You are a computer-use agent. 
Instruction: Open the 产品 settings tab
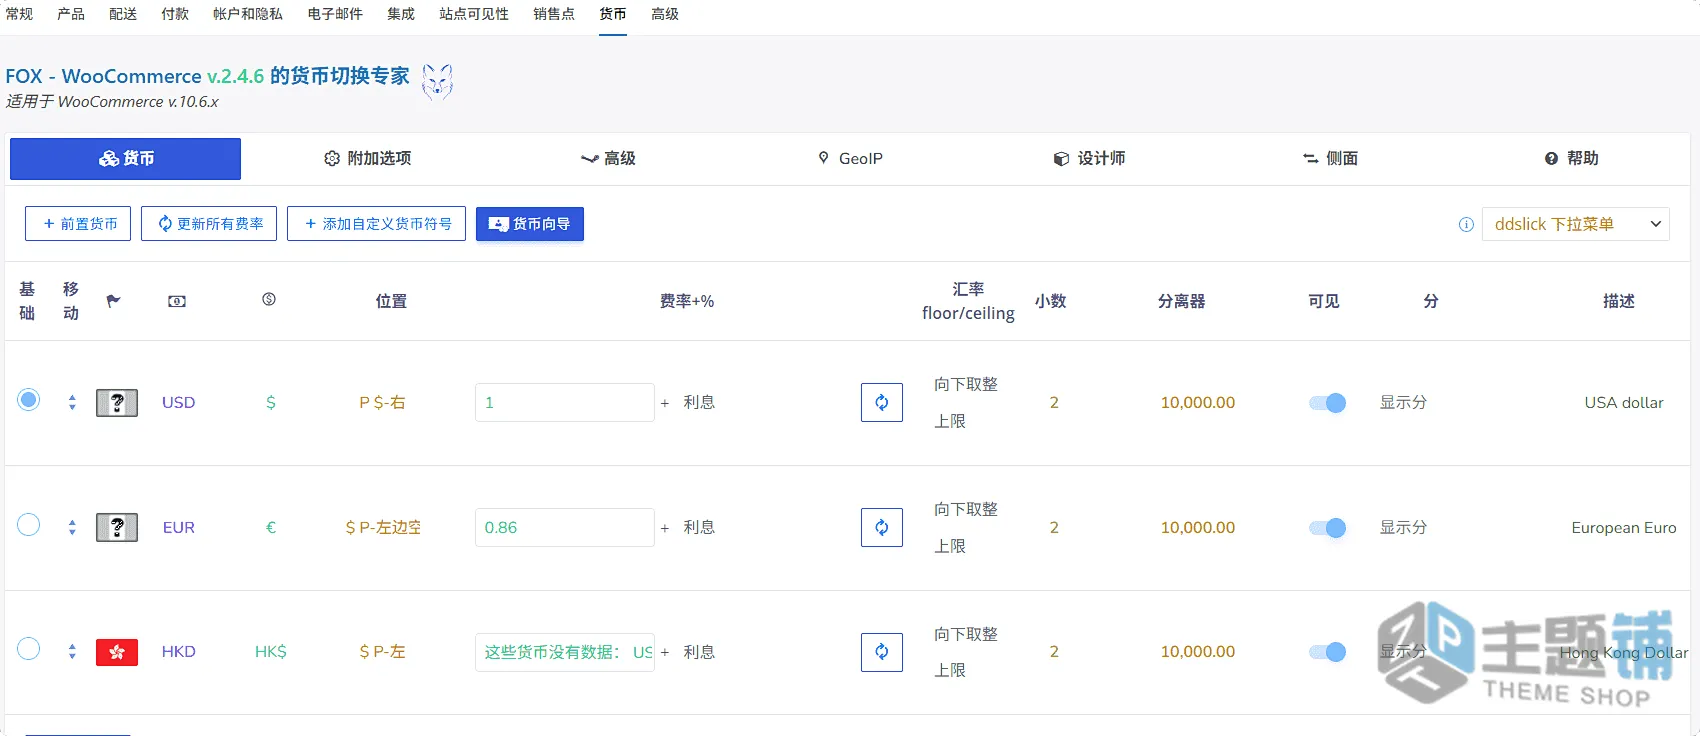coord(71,14)
